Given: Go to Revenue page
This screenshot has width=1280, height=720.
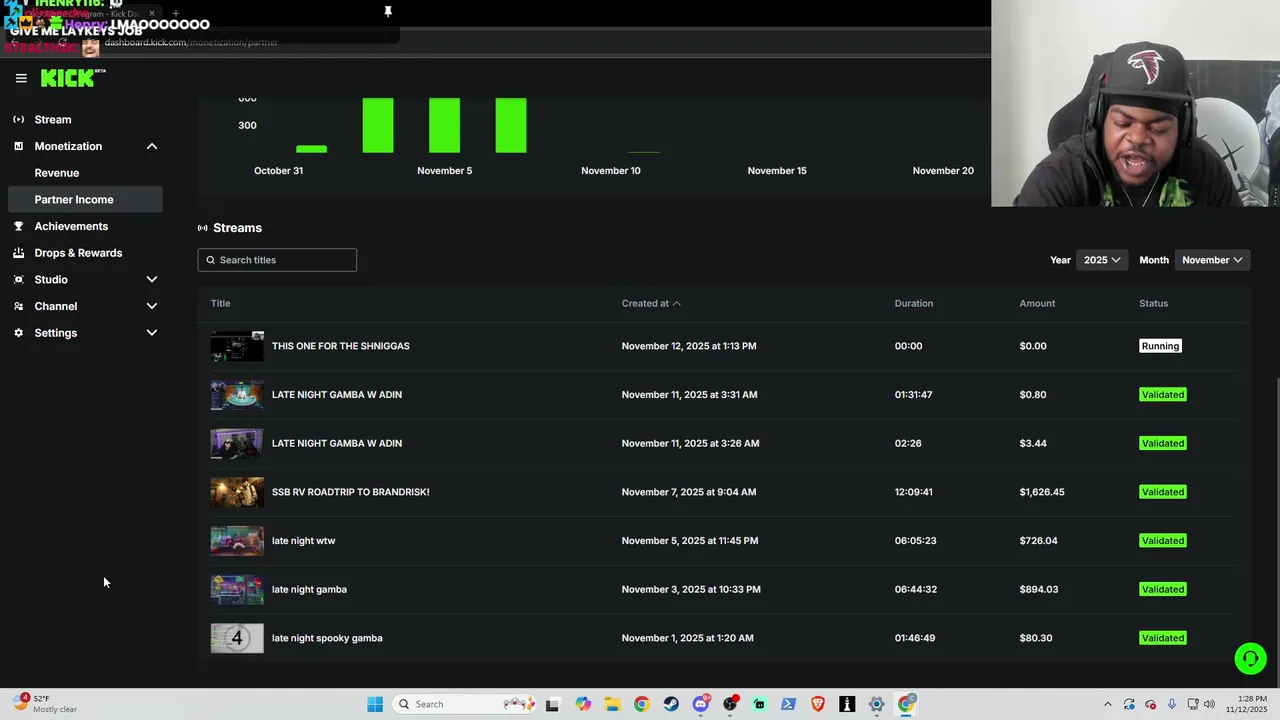Looking at the screenshot, I should pyautogui.click(x=57, y=173).
